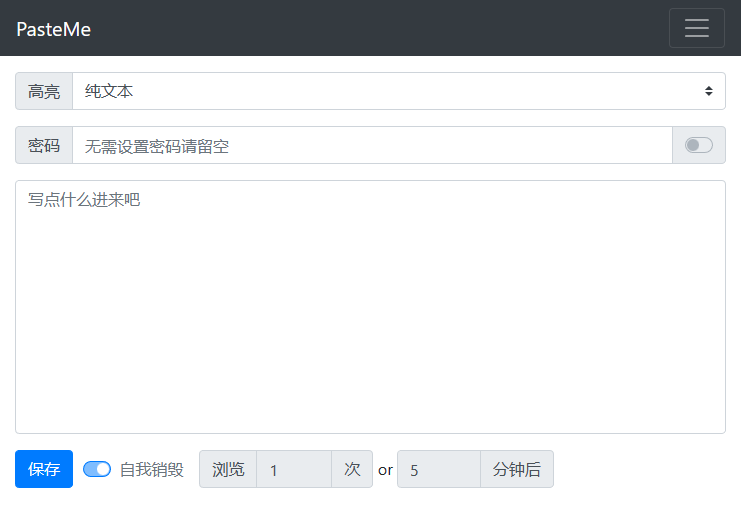Click the 自我销毁 label text
Screen dimensions: 741x505
coord(152,470)
